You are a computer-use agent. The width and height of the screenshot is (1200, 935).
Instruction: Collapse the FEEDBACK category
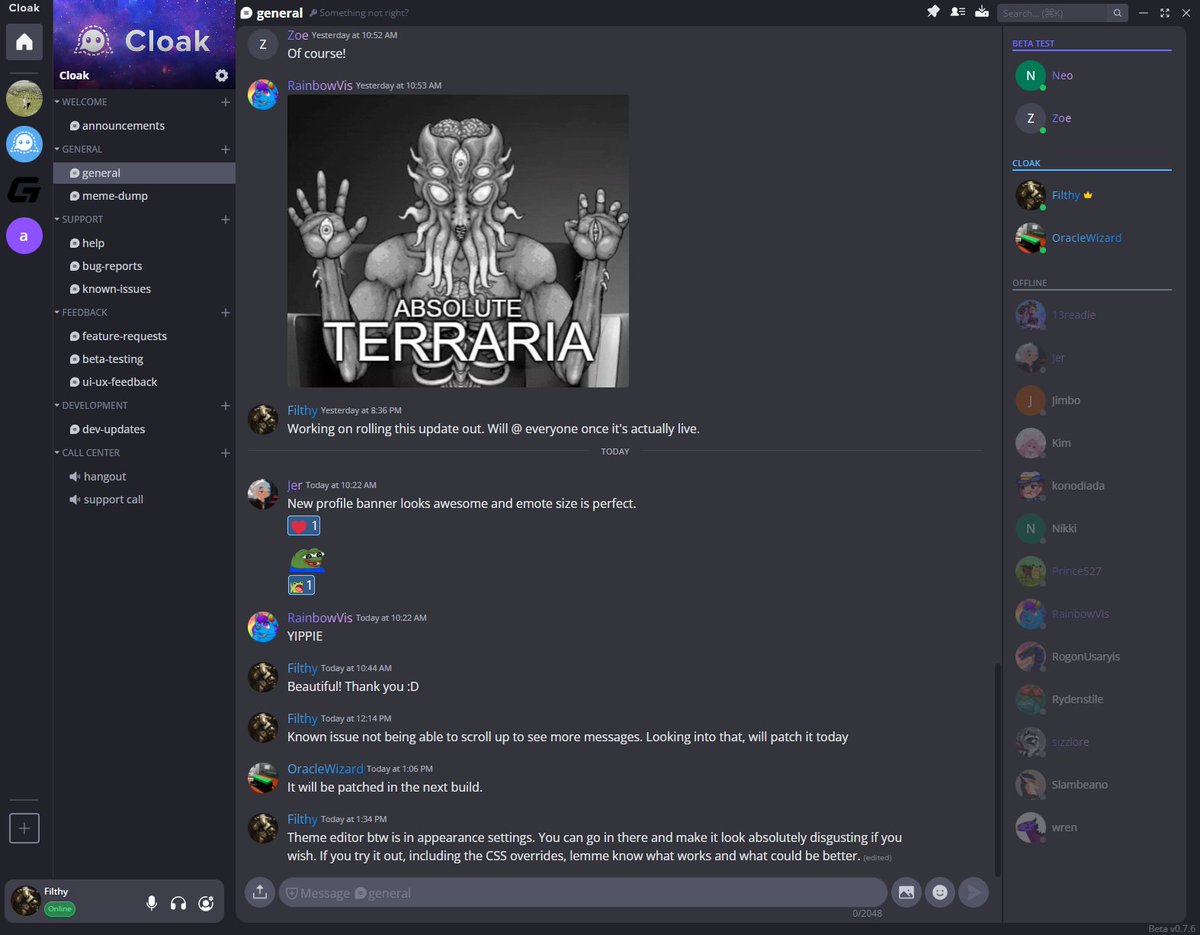(84, 312)
